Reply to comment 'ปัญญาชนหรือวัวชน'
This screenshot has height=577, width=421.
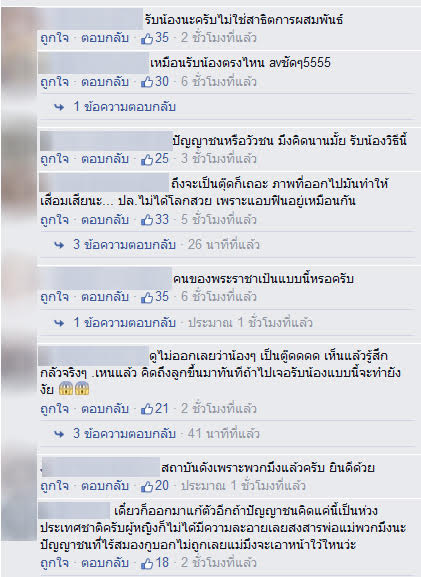tap(105, 159)
